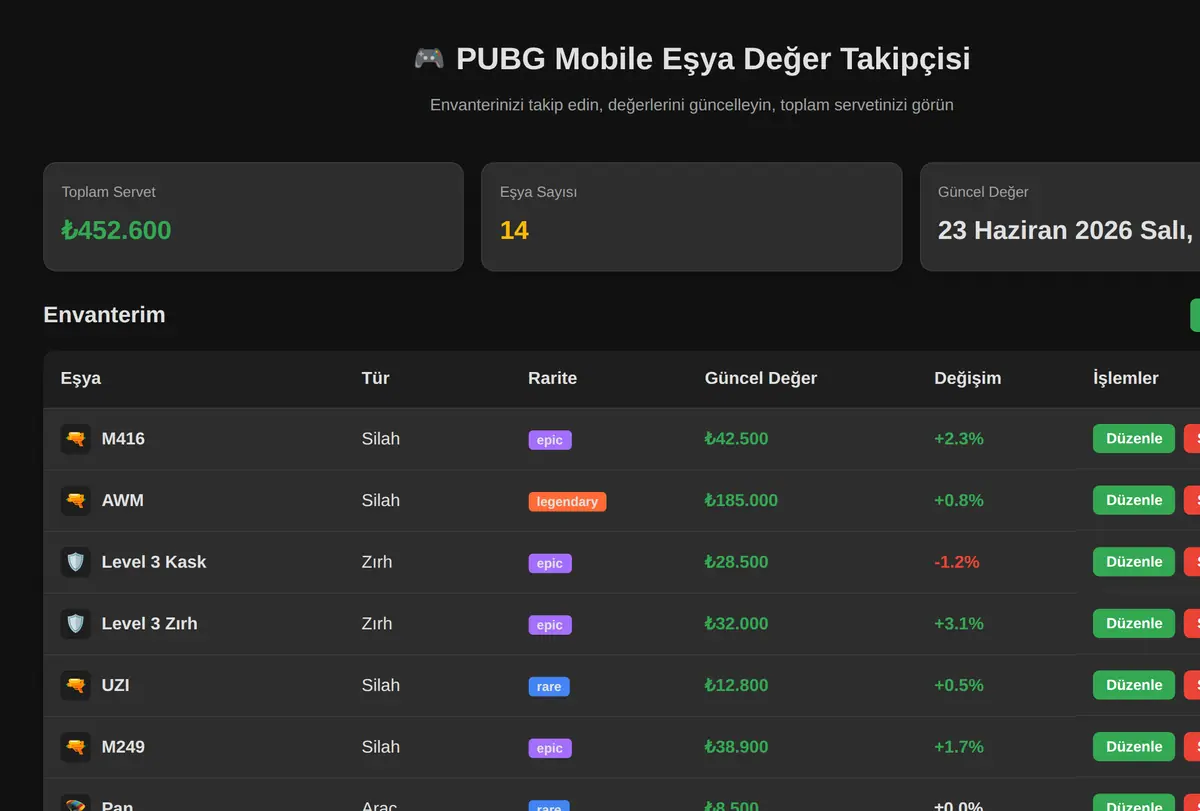
Task: Click the Eşya Sayısı count 14
Action: pyautogui.click(x=514, y=230)
